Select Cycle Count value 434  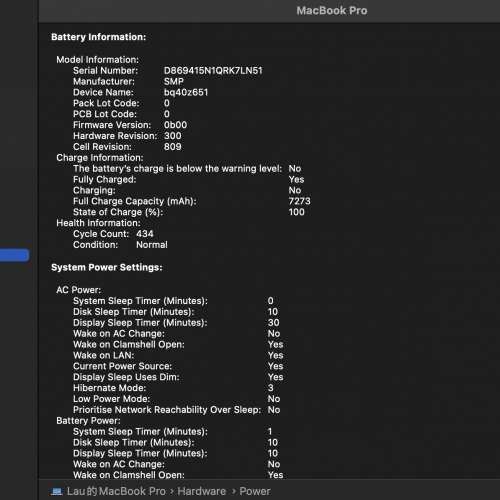(145, 234)
